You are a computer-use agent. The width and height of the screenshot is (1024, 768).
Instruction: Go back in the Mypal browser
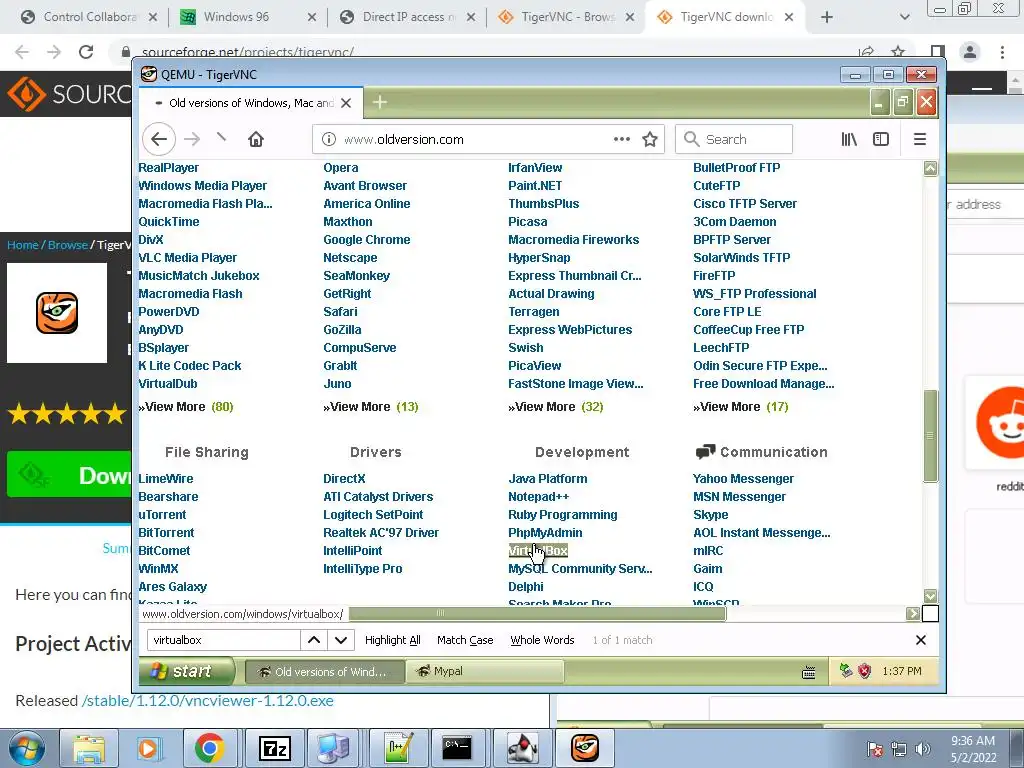(159, 139)
